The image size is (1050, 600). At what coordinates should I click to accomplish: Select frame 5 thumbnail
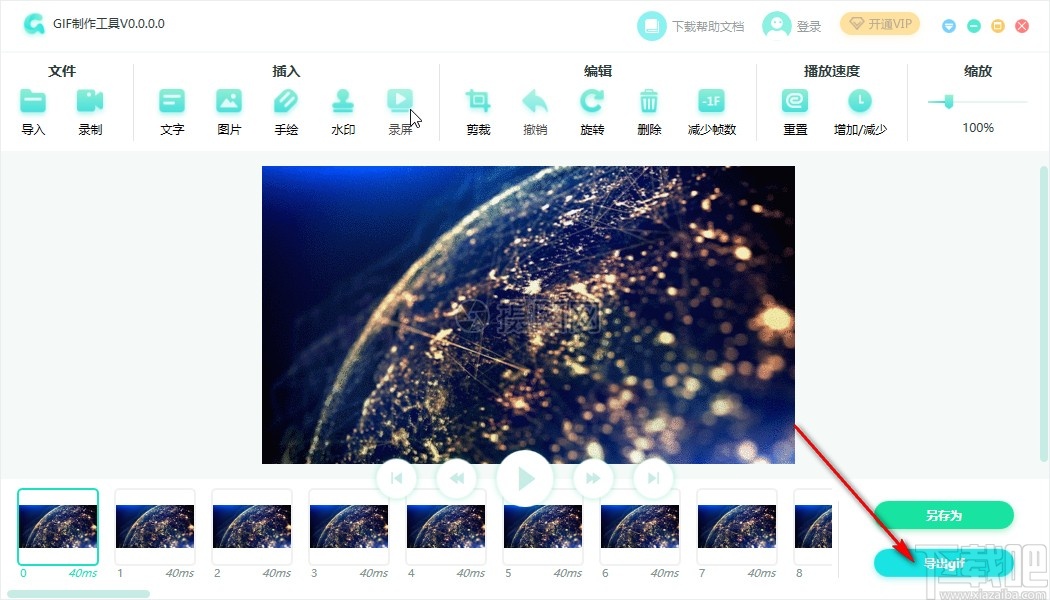543,527
